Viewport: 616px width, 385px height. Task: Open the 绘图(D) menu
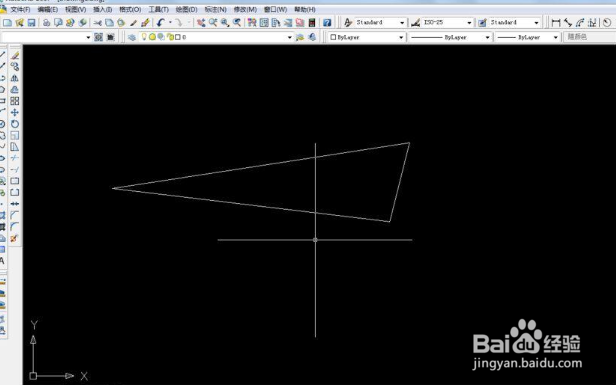[x=186, y=9]
